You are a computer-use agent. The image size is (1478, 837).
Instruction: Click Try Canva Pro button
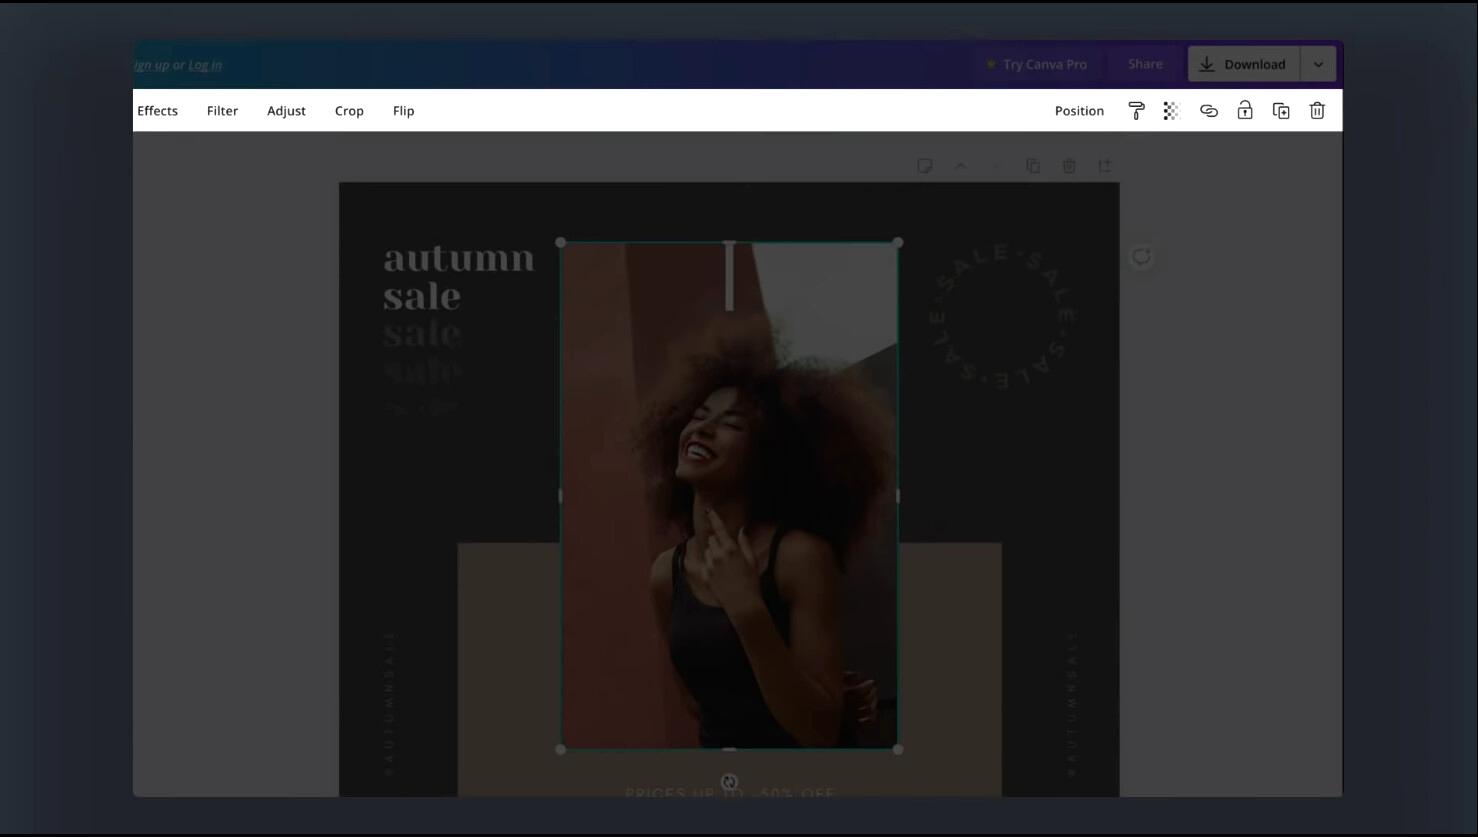tap(1035, 64)
